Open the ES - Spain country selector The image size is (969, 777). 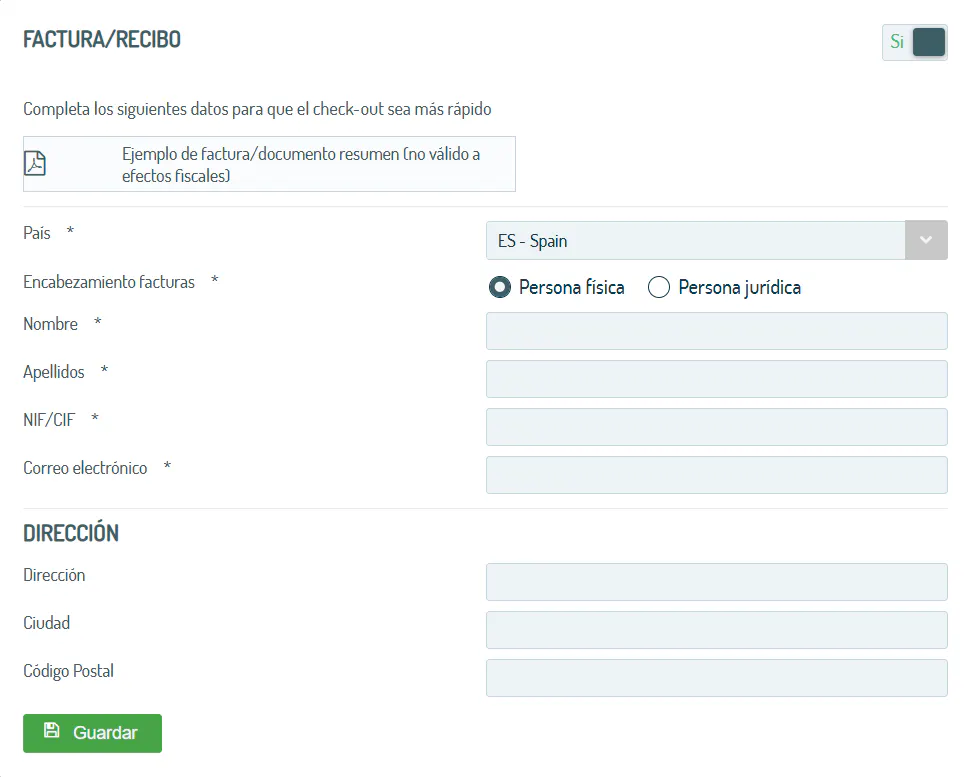click(717, 240)
